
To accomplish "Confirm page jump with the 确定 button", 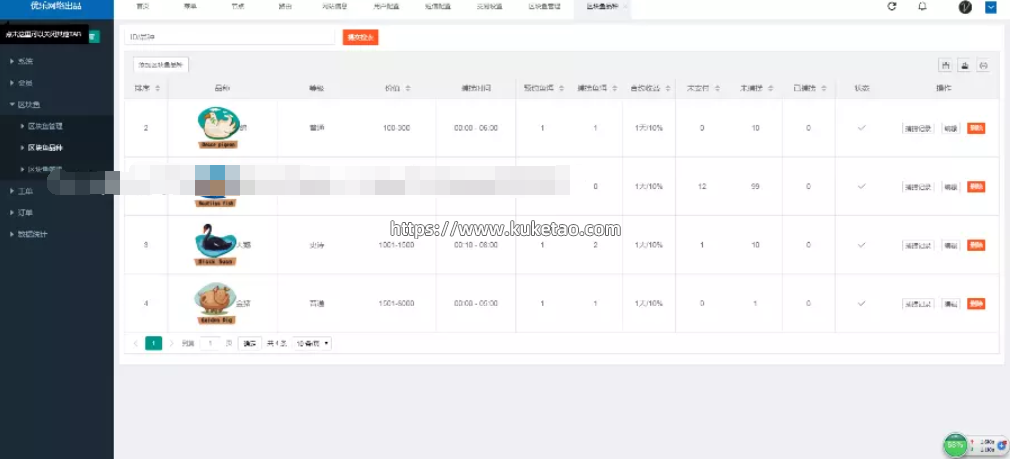I will click(250, 344).
